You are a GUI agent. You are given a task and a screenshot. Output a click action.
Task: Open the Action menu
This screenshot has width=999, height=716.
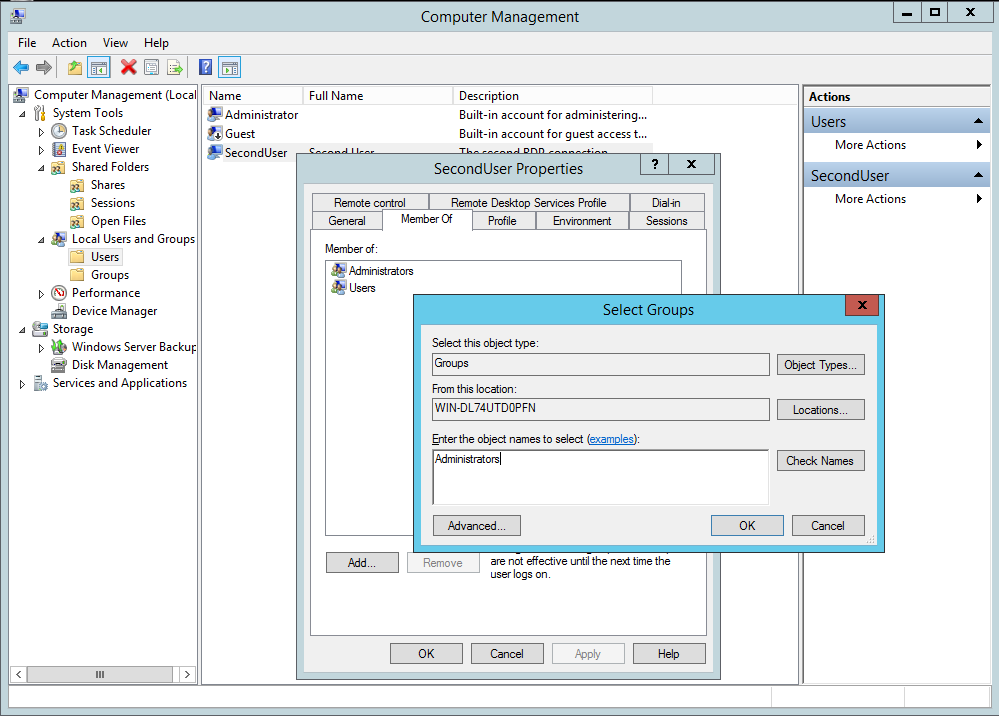(x=69, y=43)
